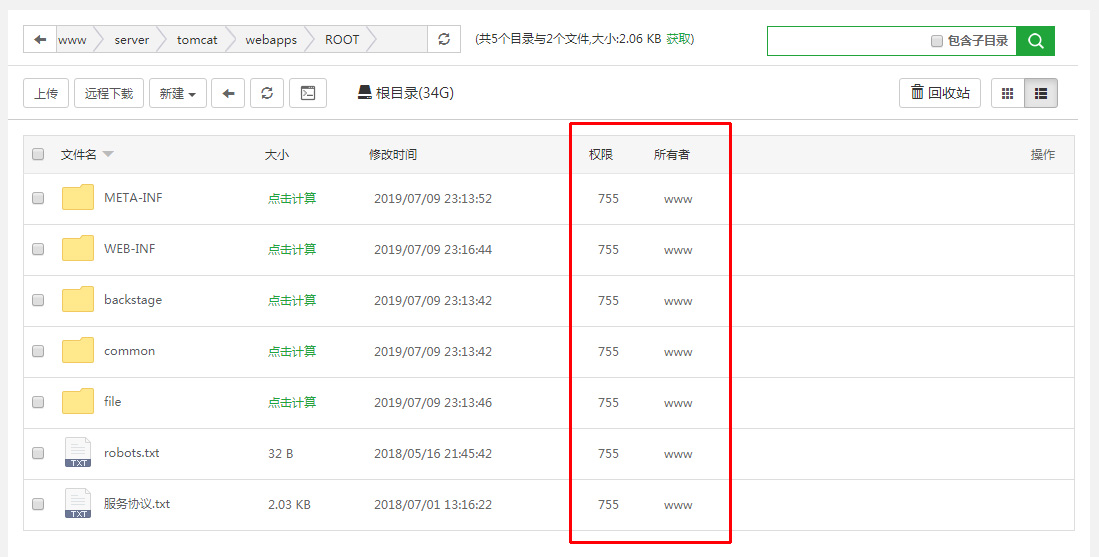Click the toolbar refresh icon beside 新建
1099x557 pixels.
click(x=267, y=93)
